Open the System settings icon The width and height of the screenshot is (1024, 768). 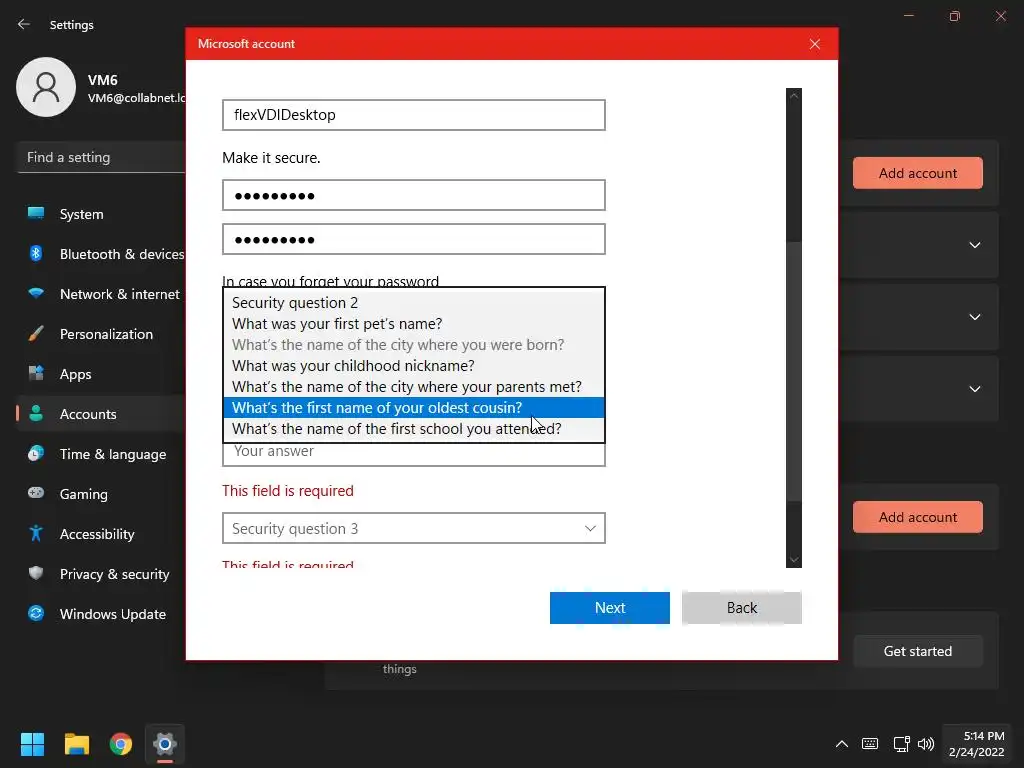(36, 213)
